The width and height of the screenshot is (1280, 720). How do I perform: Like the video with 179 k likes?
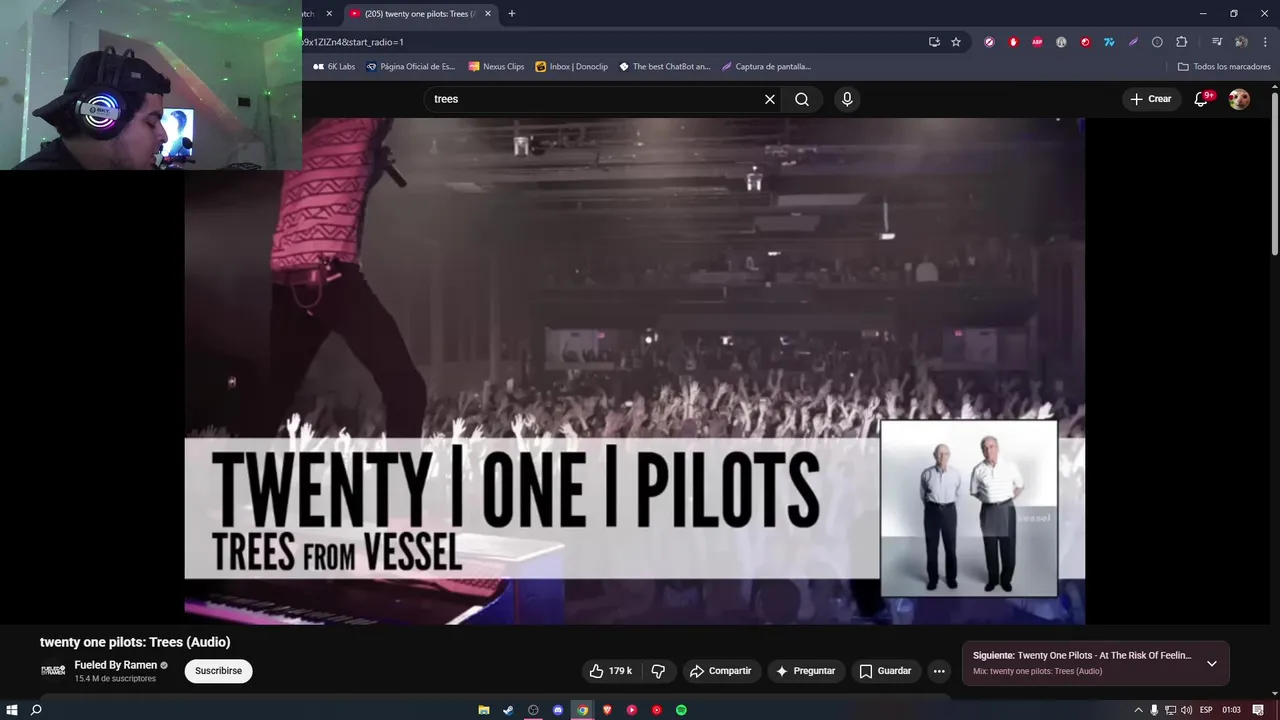pyautogui.click(x=610, y=671)
